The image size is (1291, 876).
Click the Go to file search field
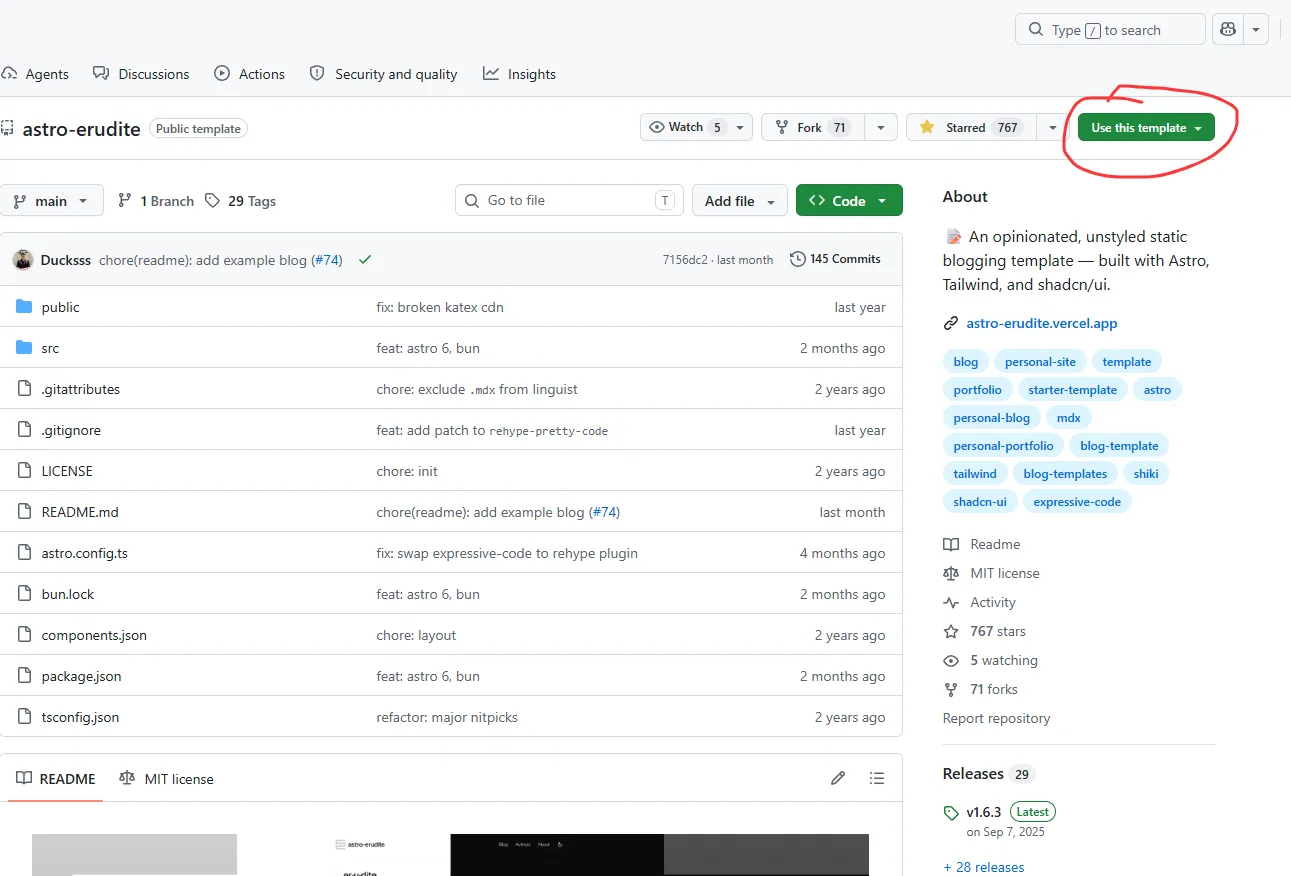tap(569, 200)
